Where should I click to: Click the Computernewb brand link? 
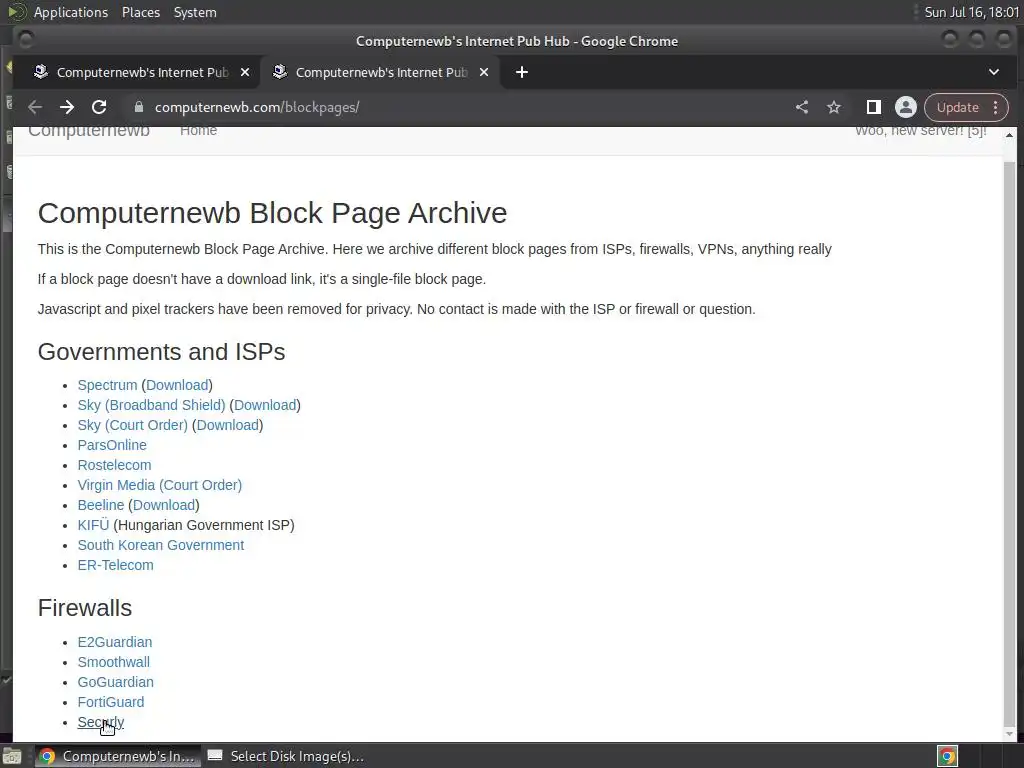click(x=89, y=131)
